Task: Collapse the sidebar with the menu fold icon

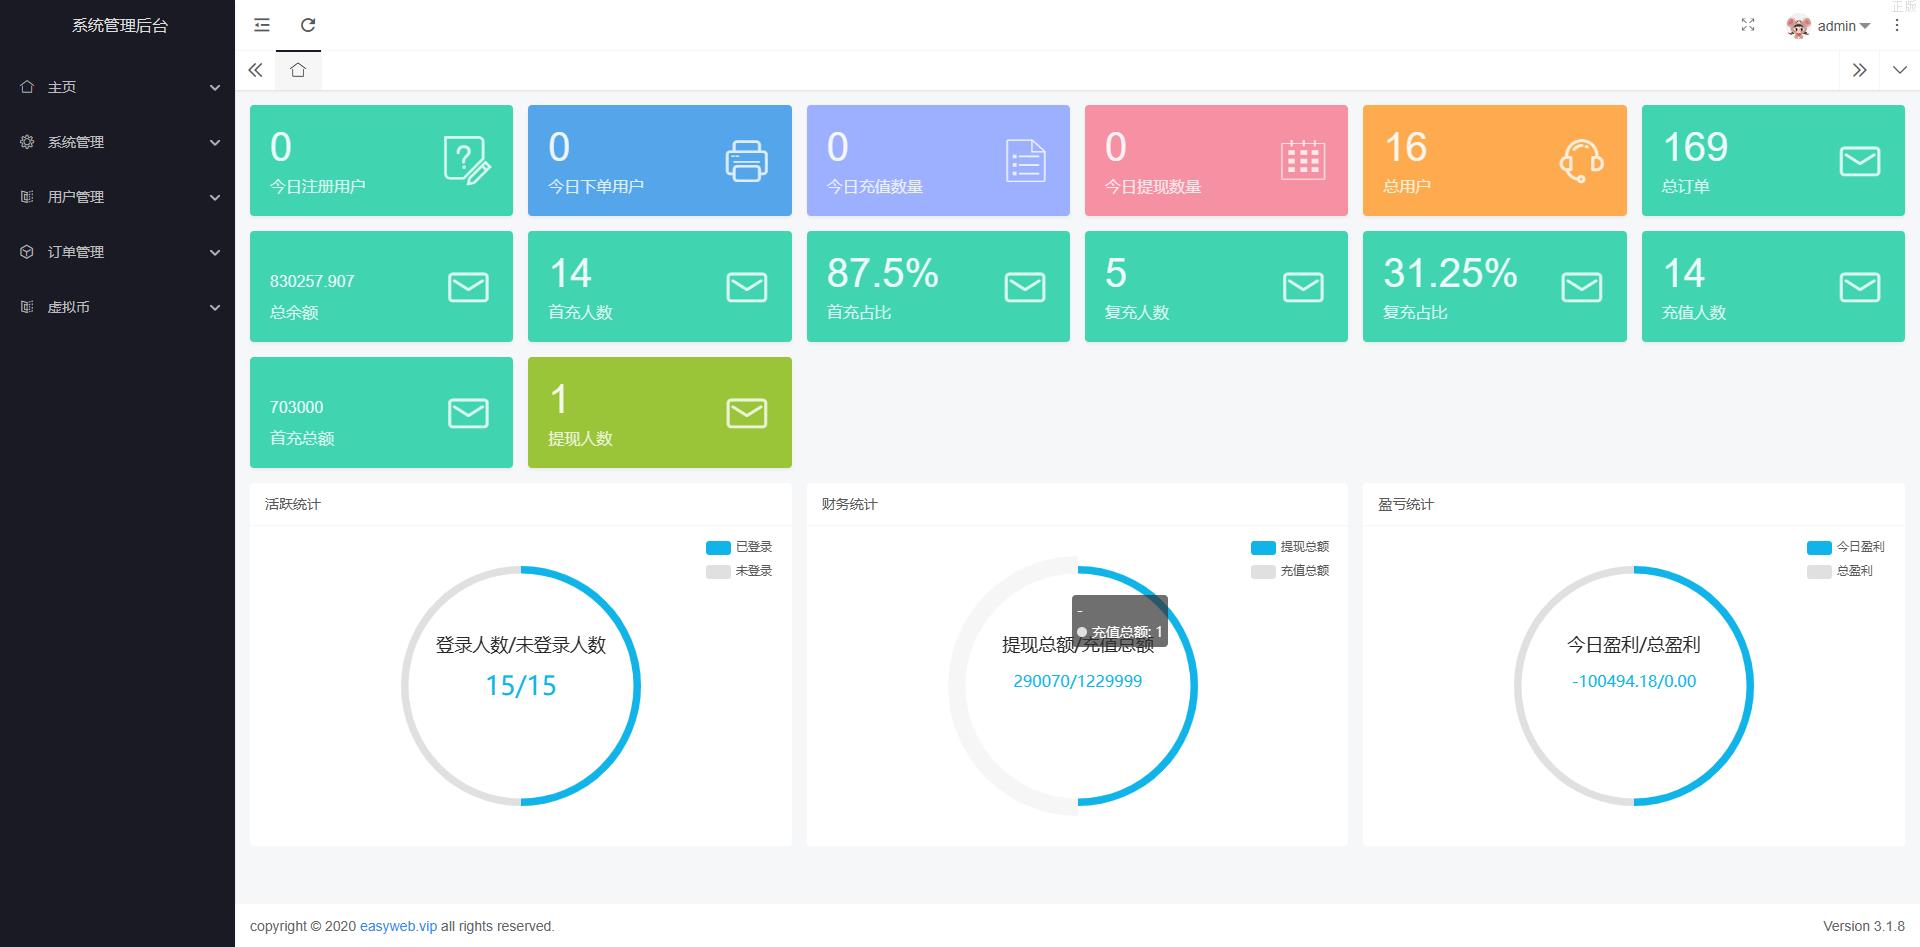Action: [x=262, y=25]
